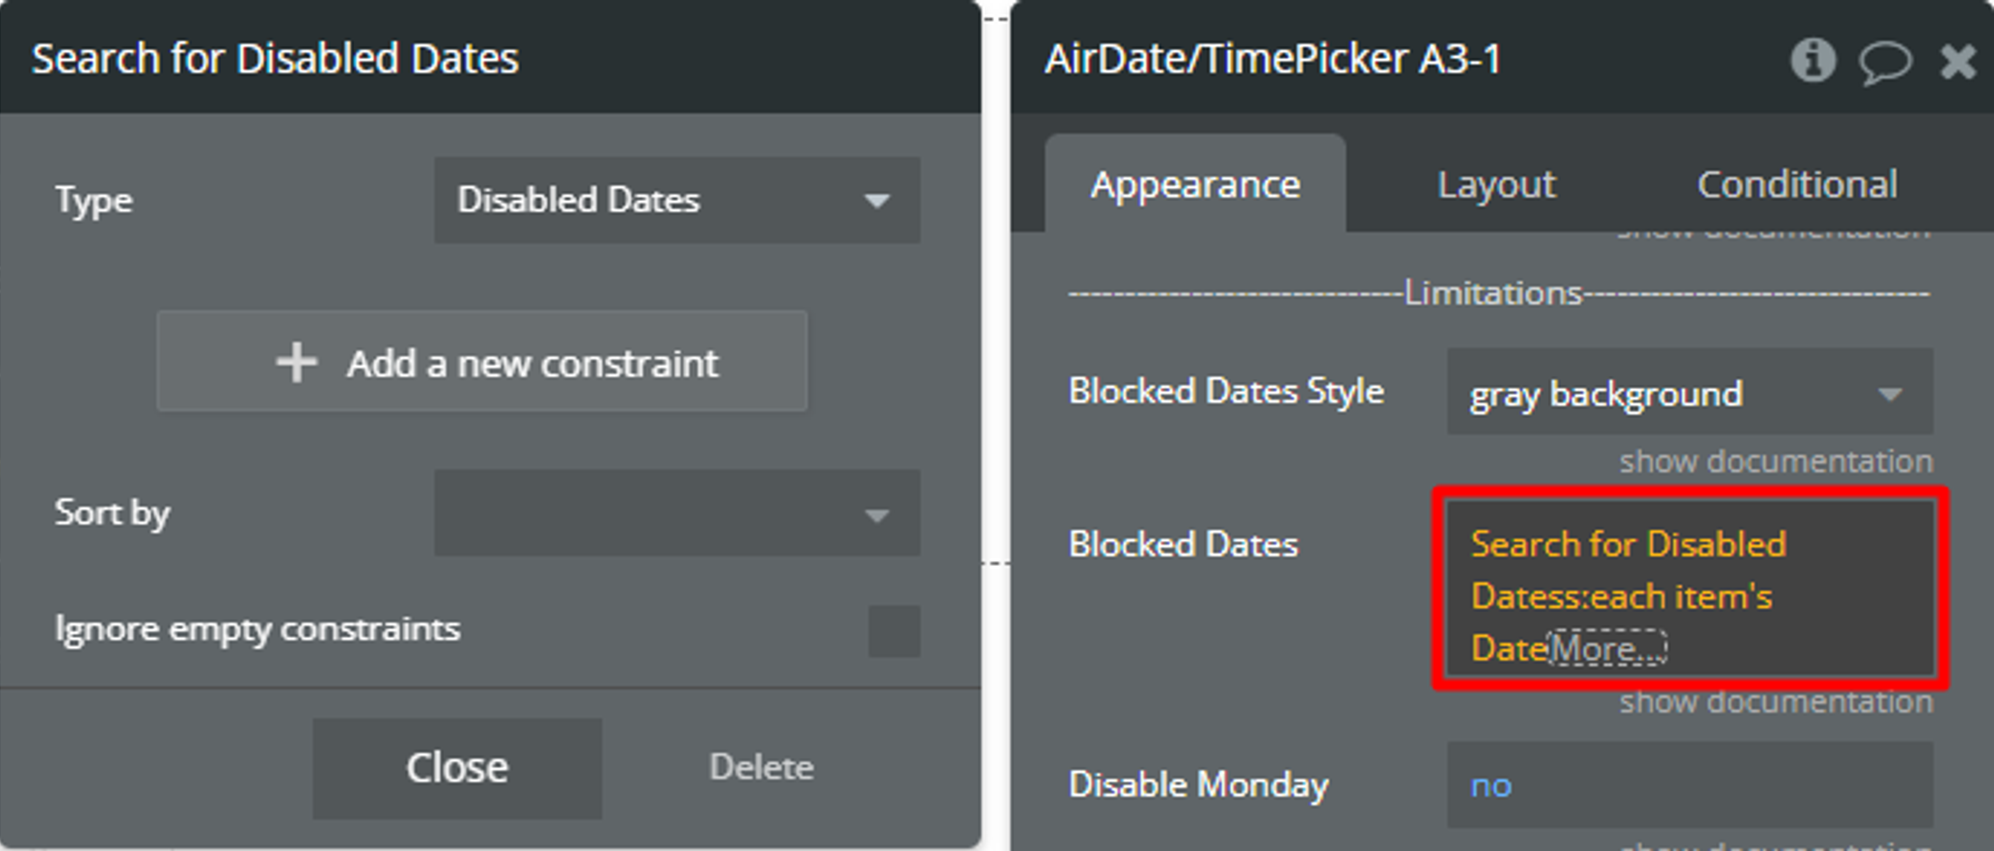The width and height of the screenshot is (1994, 851).
Task: Click the plus icon for new constraint
Action: 297,362
